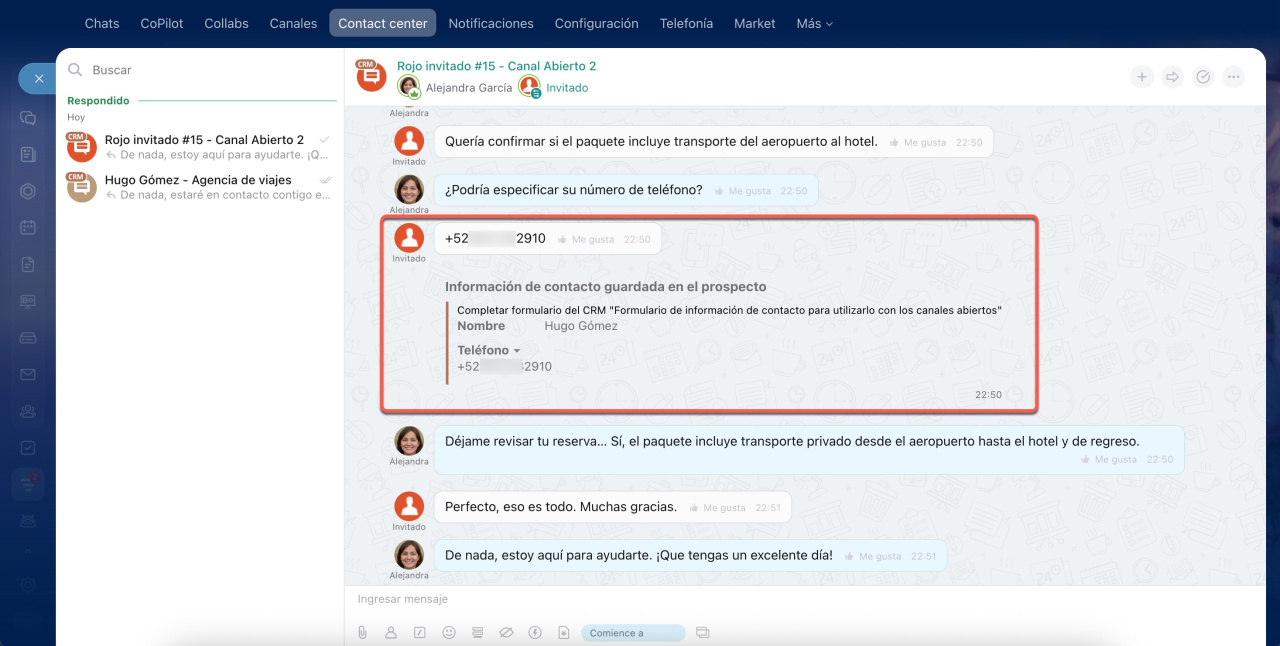
Task: Open Rojo invitado #15 chat title link
Action: 496,66
